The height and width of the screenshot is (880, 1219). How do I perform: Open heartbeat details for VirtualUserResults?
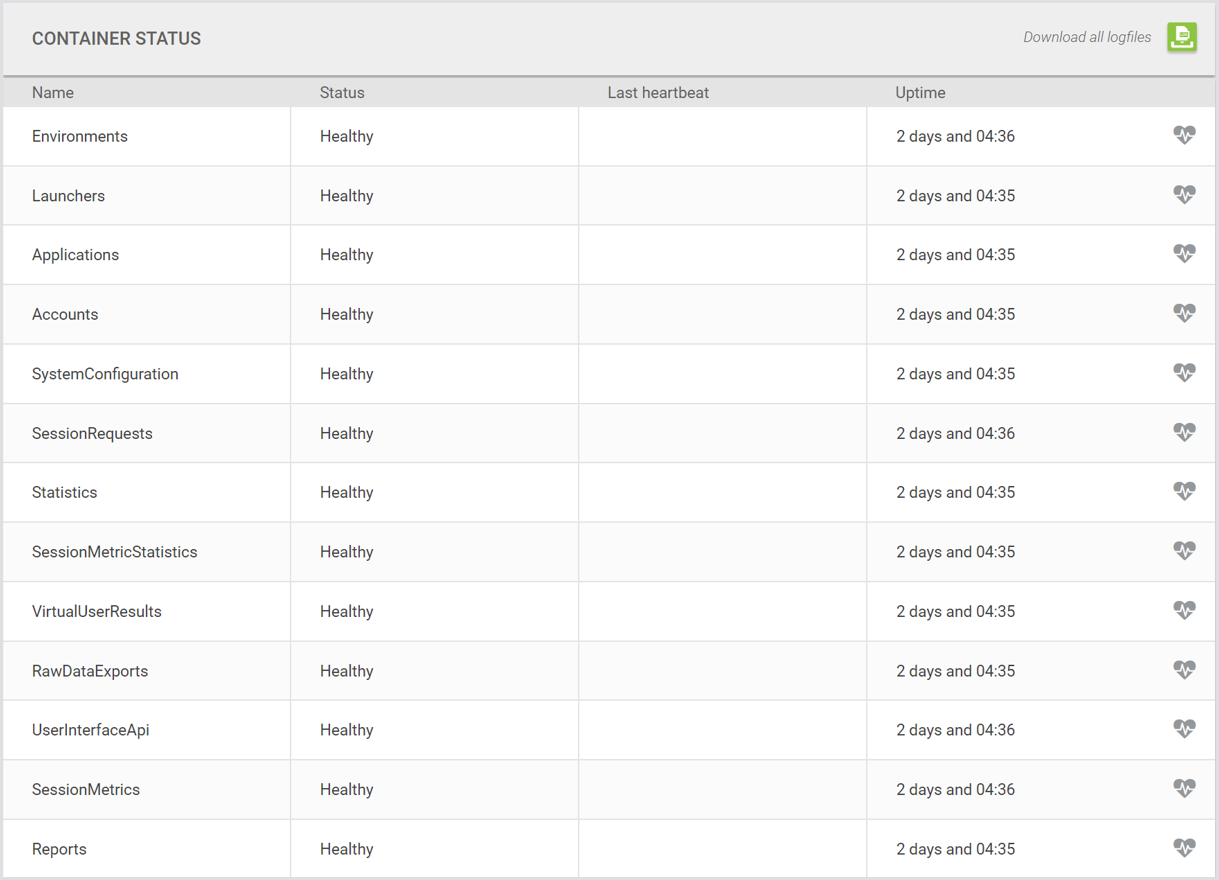1184,610
